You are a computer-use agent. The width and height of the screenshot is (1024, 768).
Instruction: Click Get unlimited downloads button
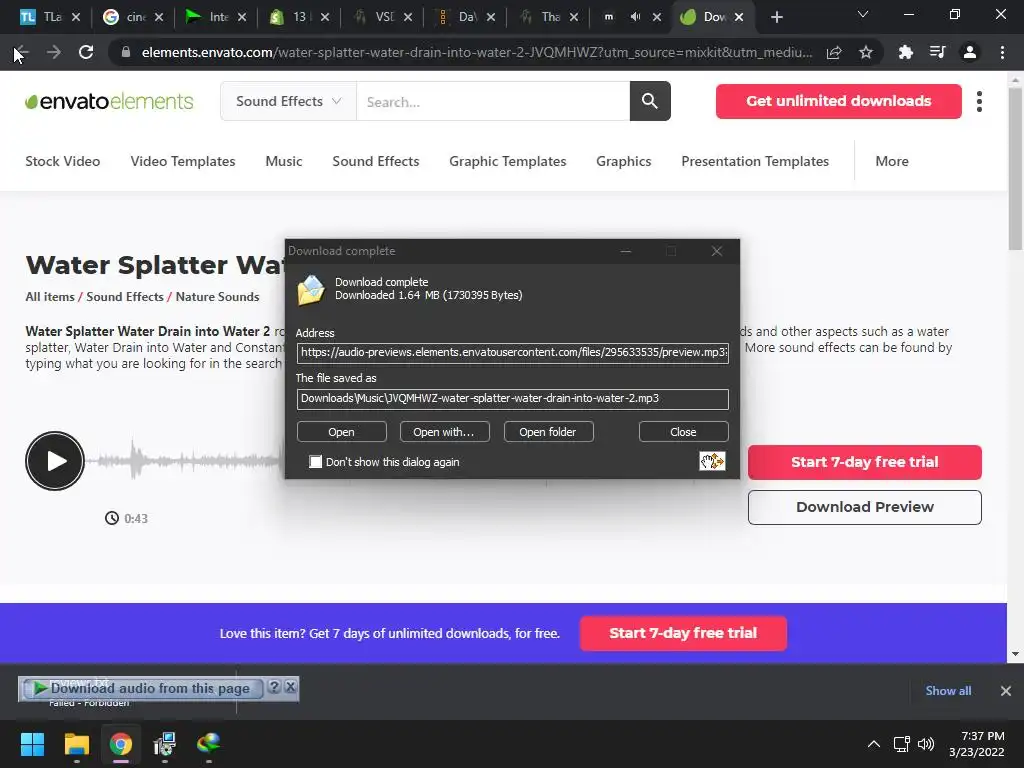839,101
